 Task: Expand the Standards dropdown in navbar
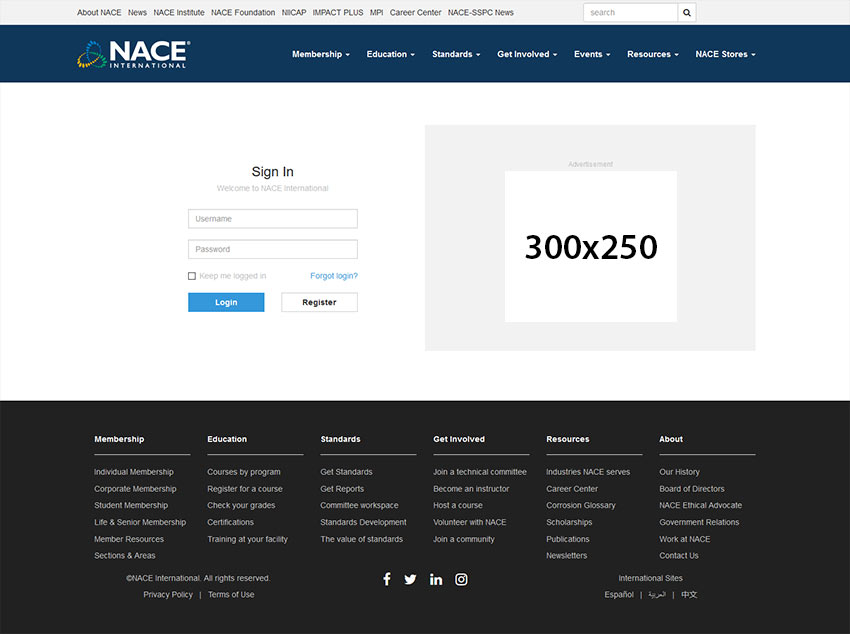tap(456, 54)
